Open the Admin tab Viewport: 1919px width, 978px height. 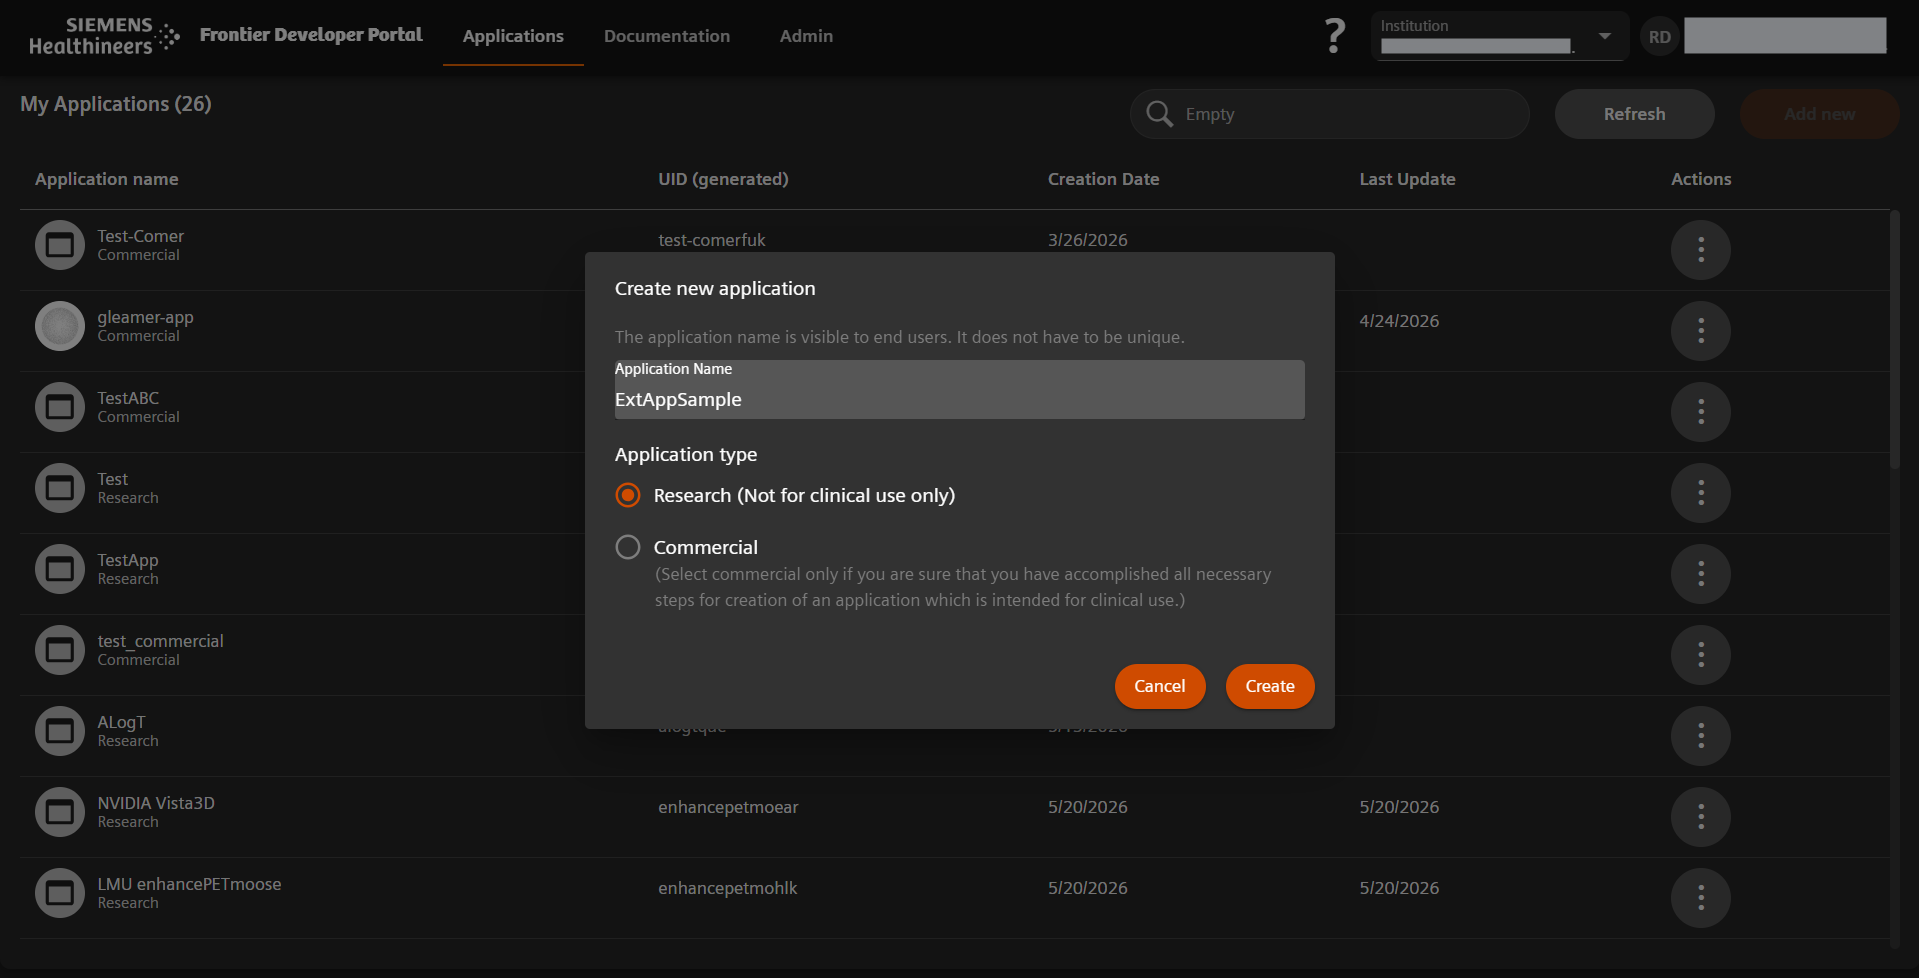806,36
